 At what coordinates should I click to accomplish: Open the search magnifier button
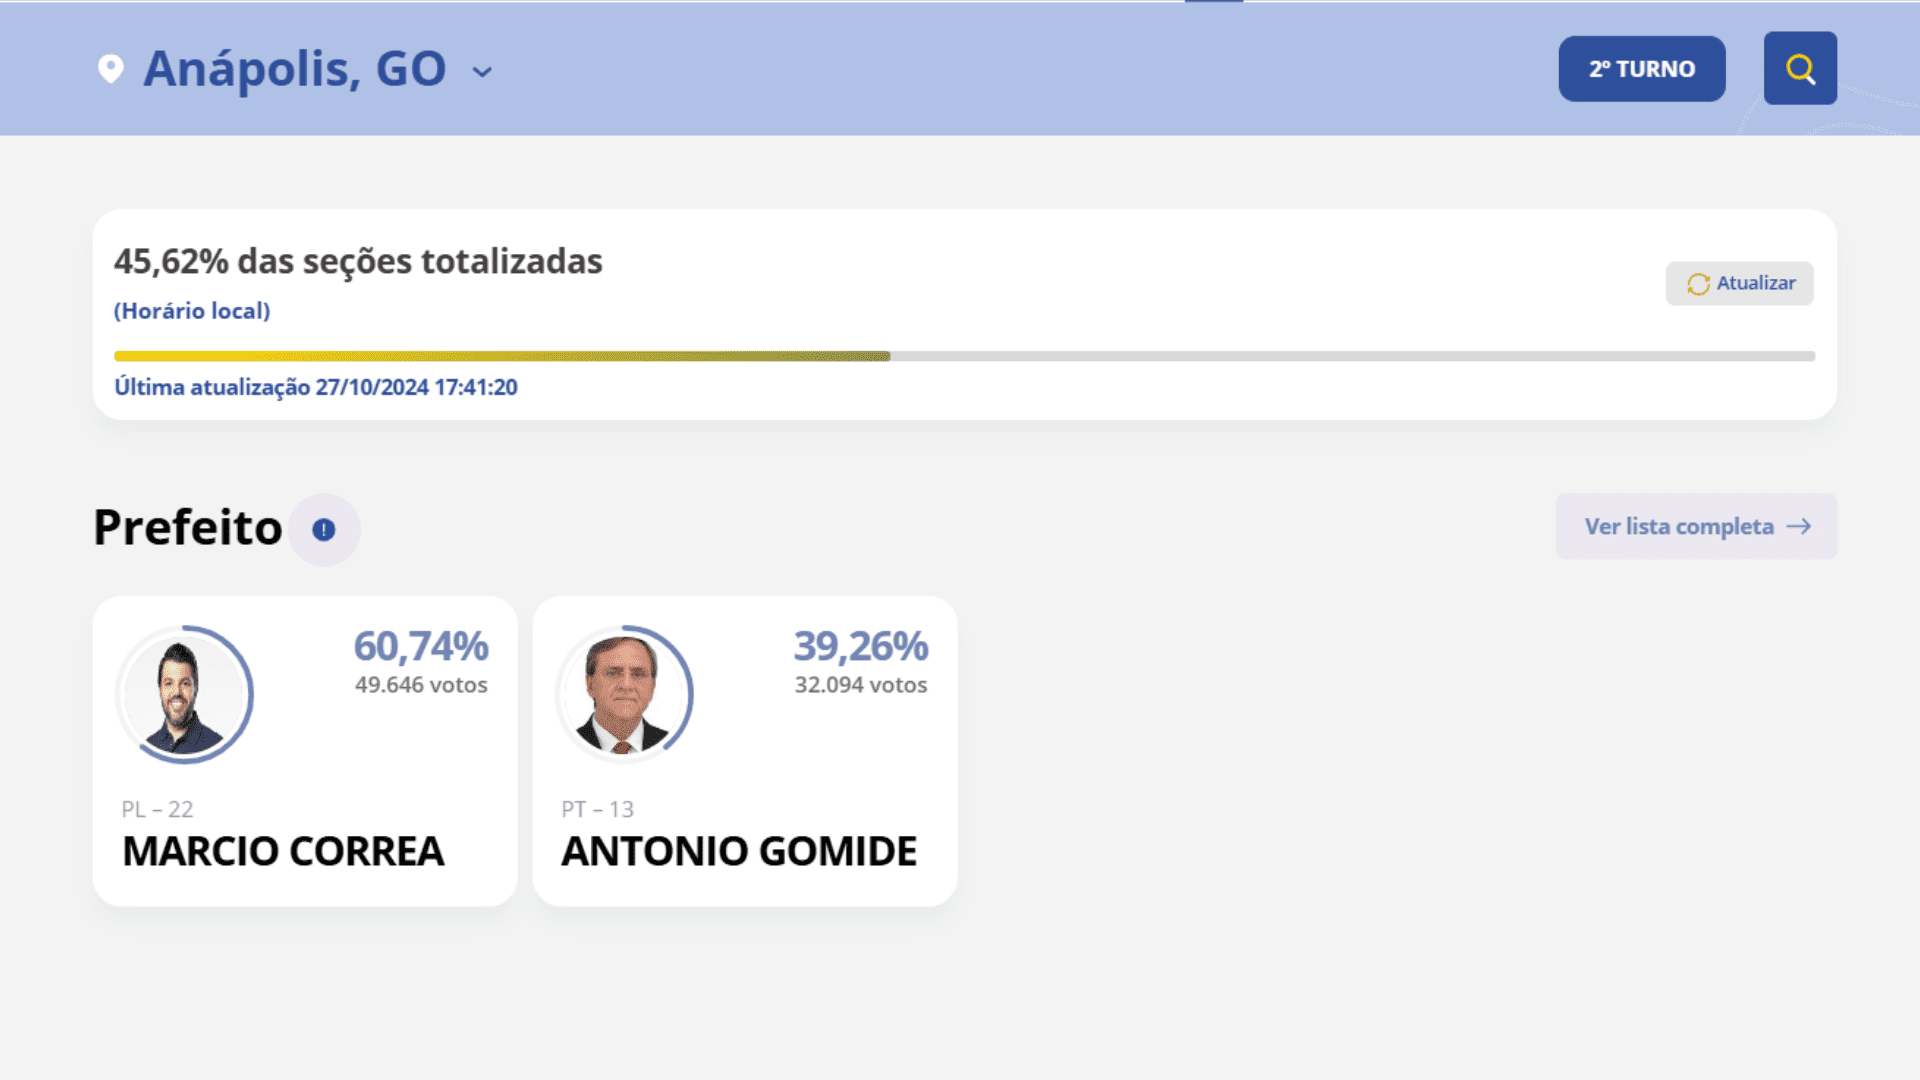coord(1800,68)
